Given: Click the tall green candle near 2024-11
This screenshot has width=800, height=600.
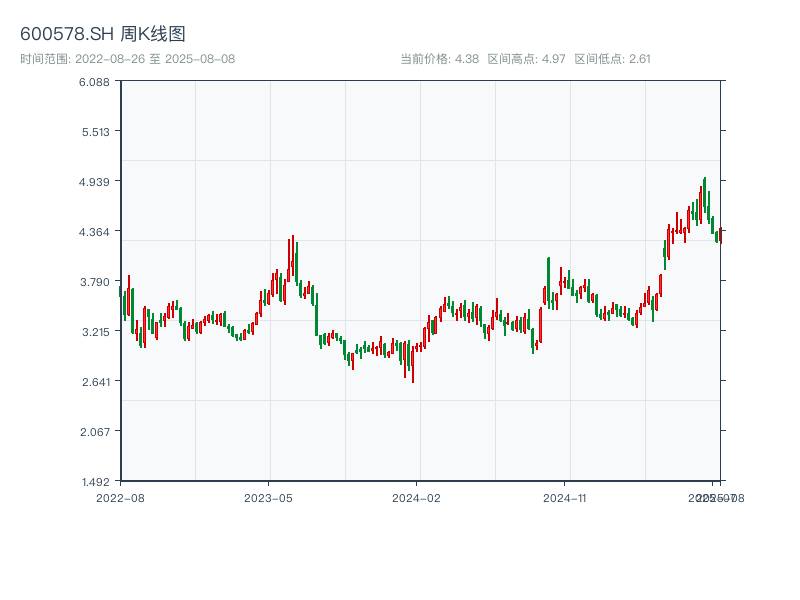Looking at the screenshot, I should 548,282.
